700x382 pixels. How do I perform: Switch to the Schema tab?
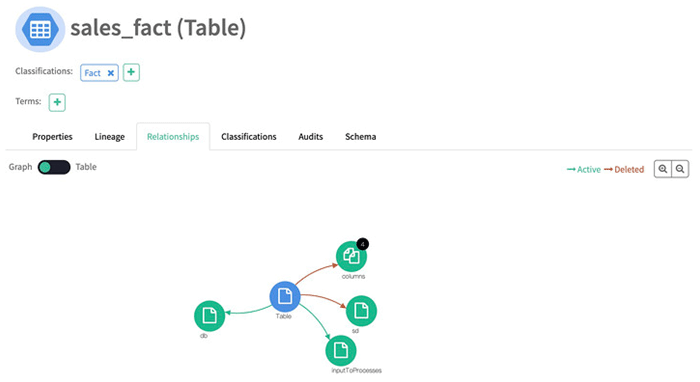(x=360, y=137)
